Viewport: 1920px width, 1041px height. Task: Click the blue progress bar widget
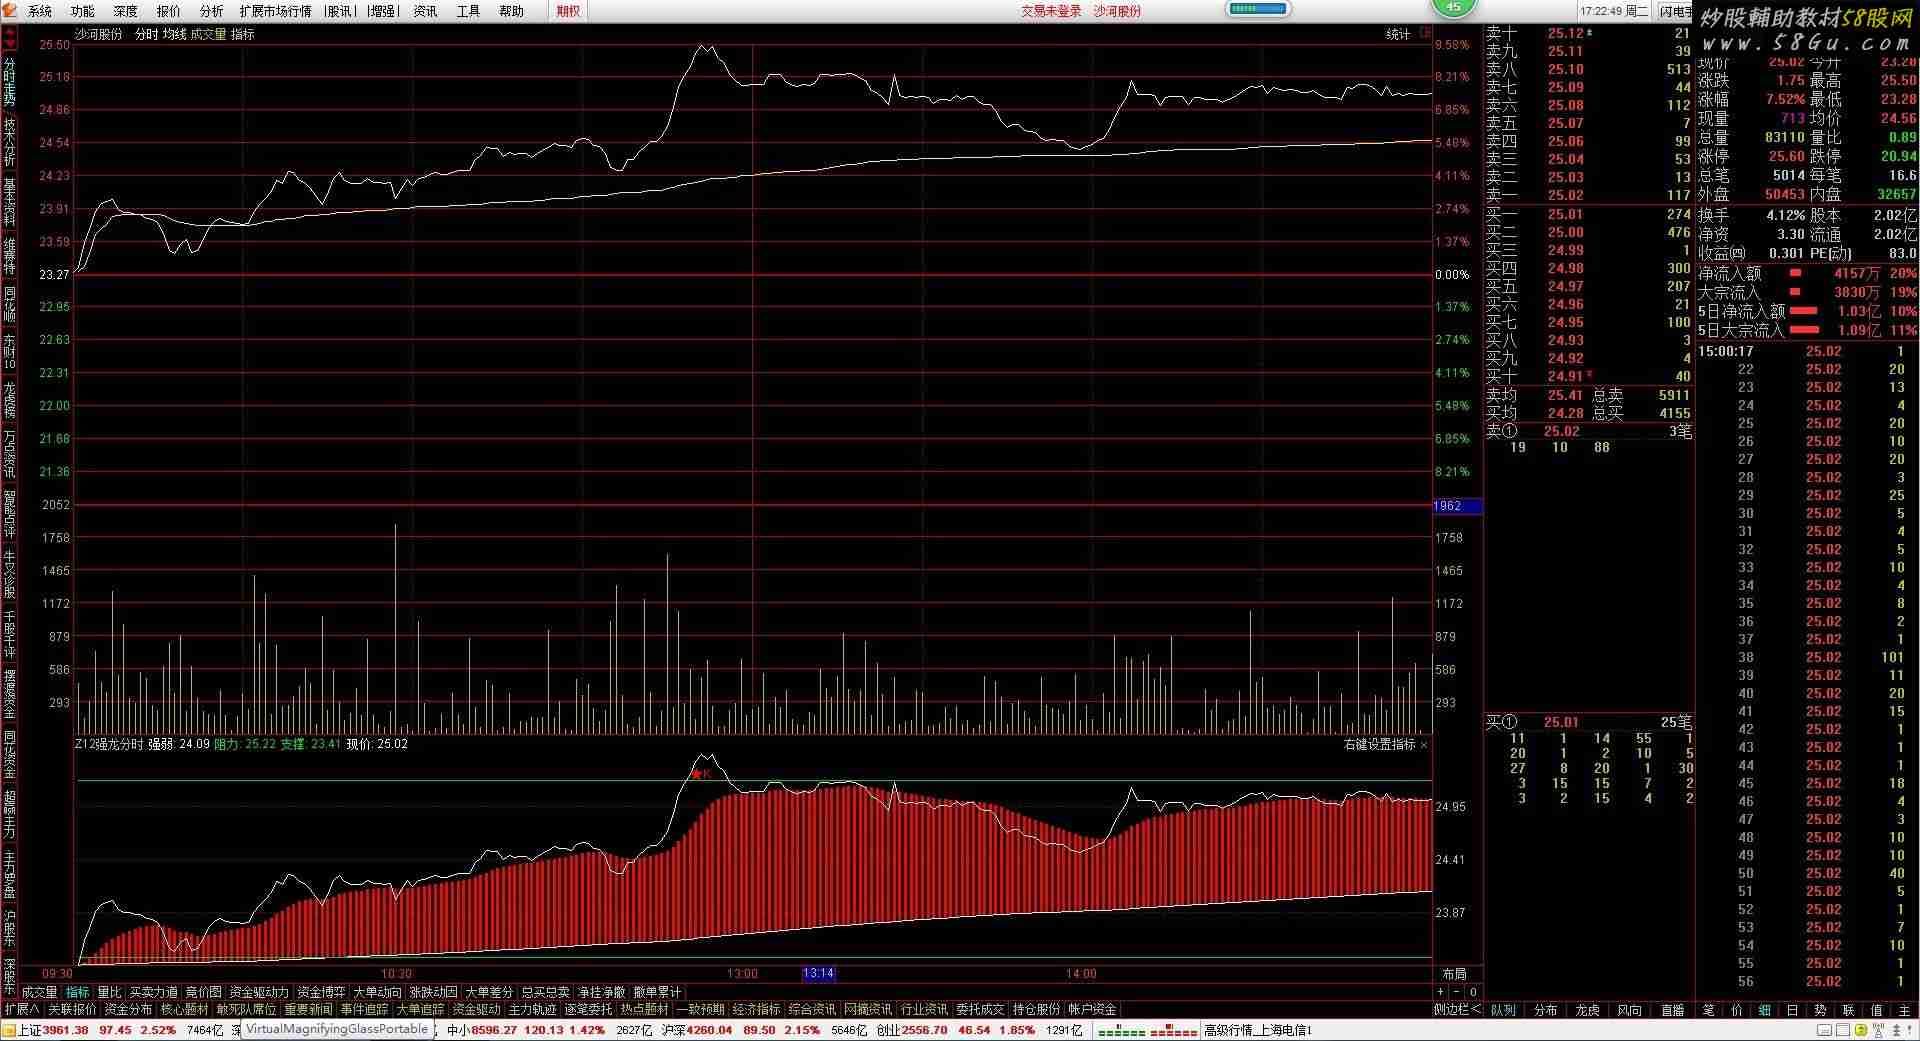click(x=1258, y=9)
